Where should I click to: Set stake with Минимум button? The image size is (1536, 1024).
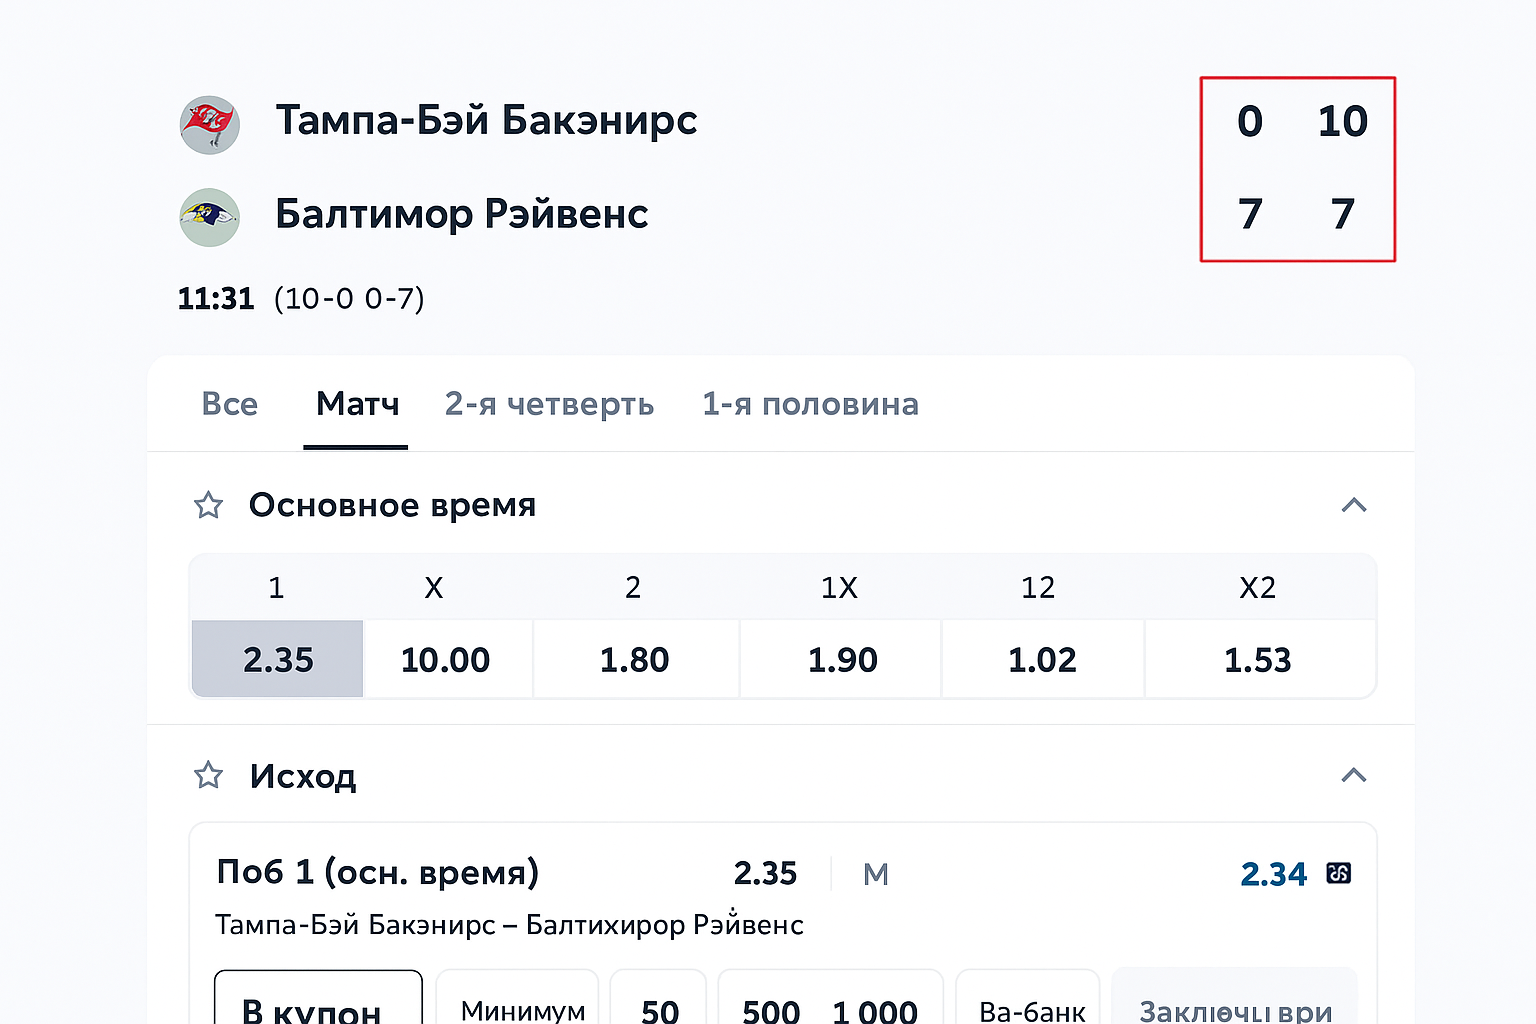point(522,1004)
